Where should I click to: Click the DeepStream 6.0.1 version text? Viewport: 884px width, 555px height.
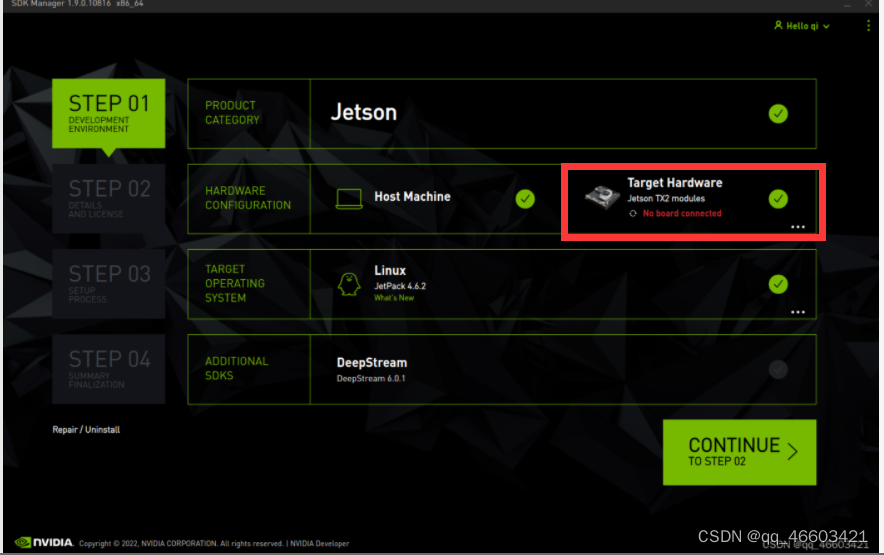(x=371, y=378)
